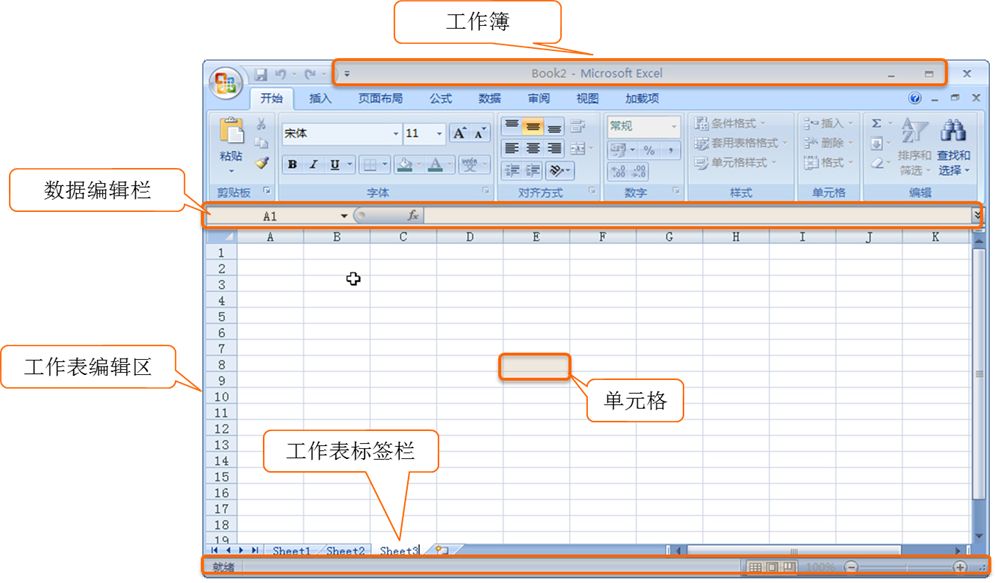Open the 加载项 ribbon tab
The width and height of the screenshot is (997, 583).
point(642,99)
